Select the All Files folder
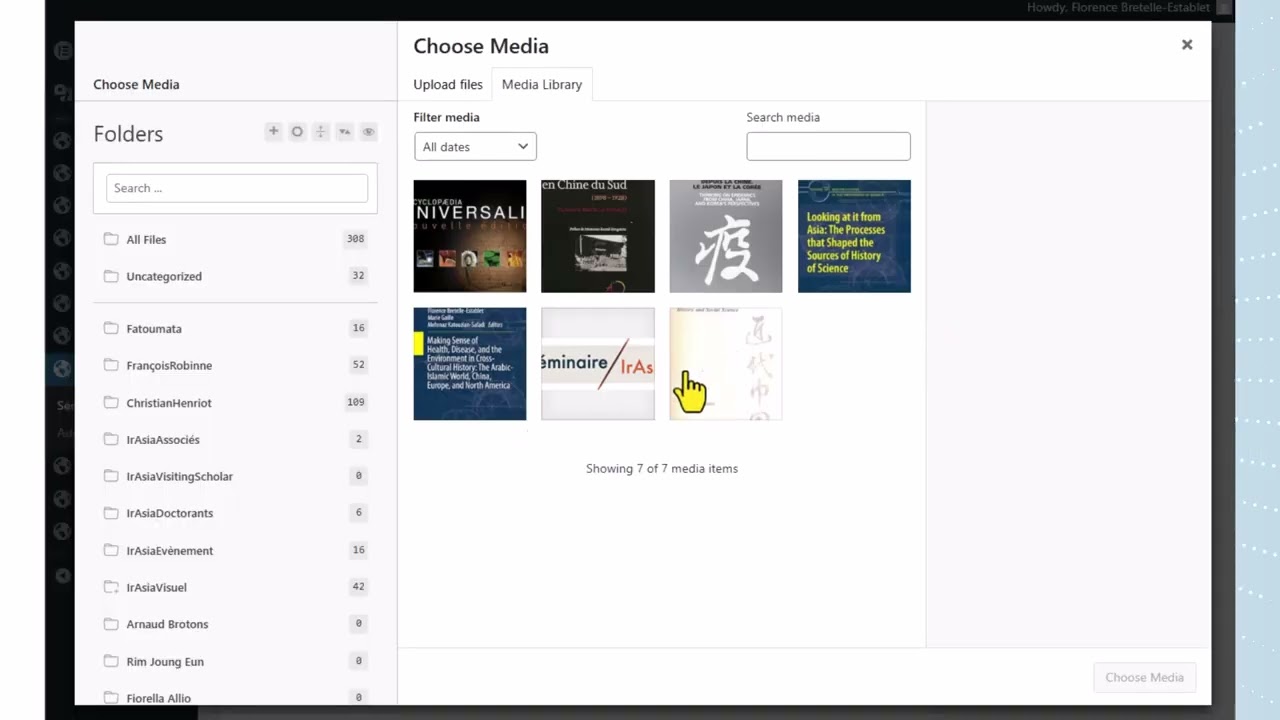1280x720 pixels. tap(235, 240)
